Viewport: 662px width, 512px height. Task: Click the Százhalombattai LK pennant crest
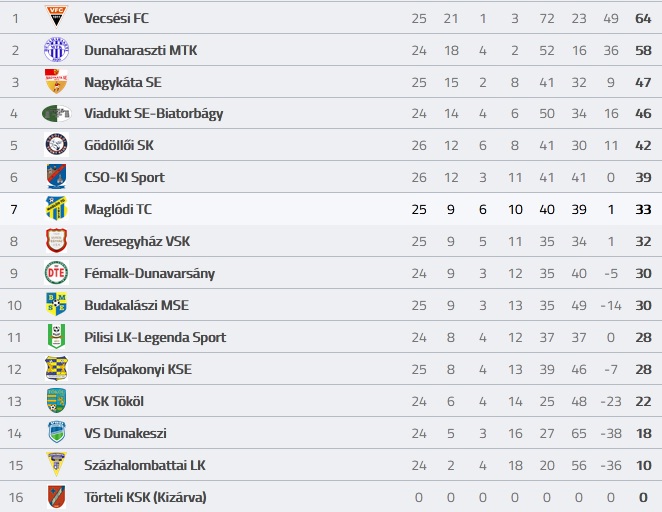pos(56,464)
